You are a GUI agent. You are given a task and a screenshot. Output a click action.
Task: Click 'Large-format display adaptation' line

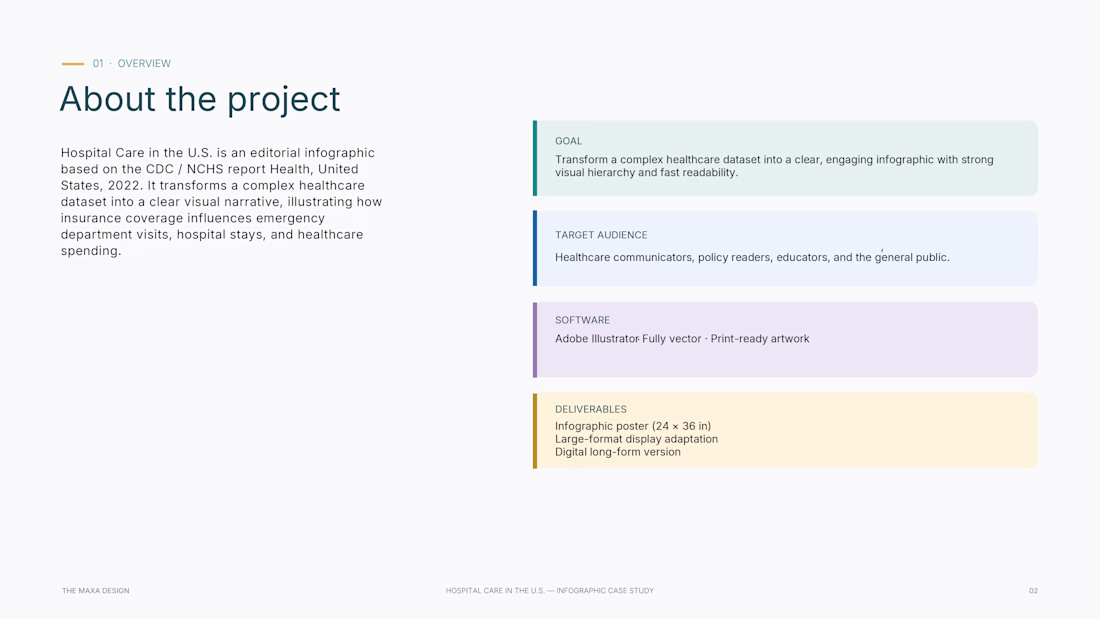(636, 439)
